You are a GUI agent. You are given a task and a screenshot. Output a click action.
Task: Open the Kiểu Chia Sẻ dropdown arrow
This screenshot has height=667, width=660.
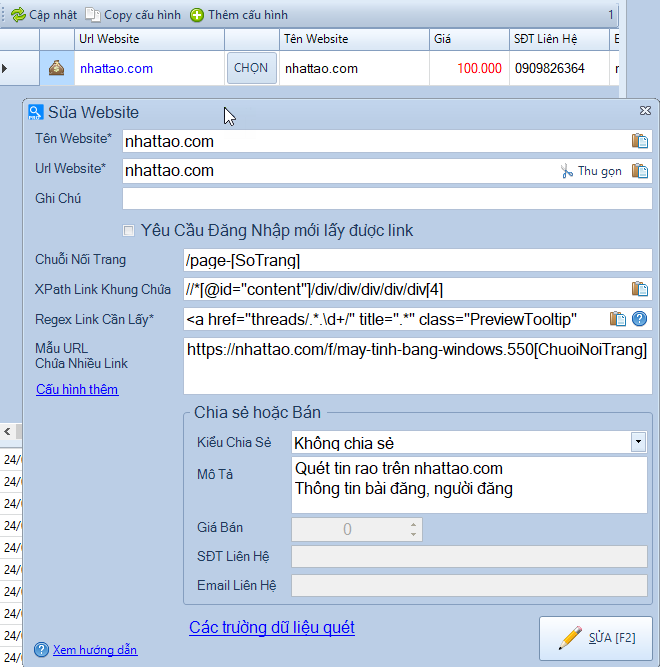coord(638,442)
